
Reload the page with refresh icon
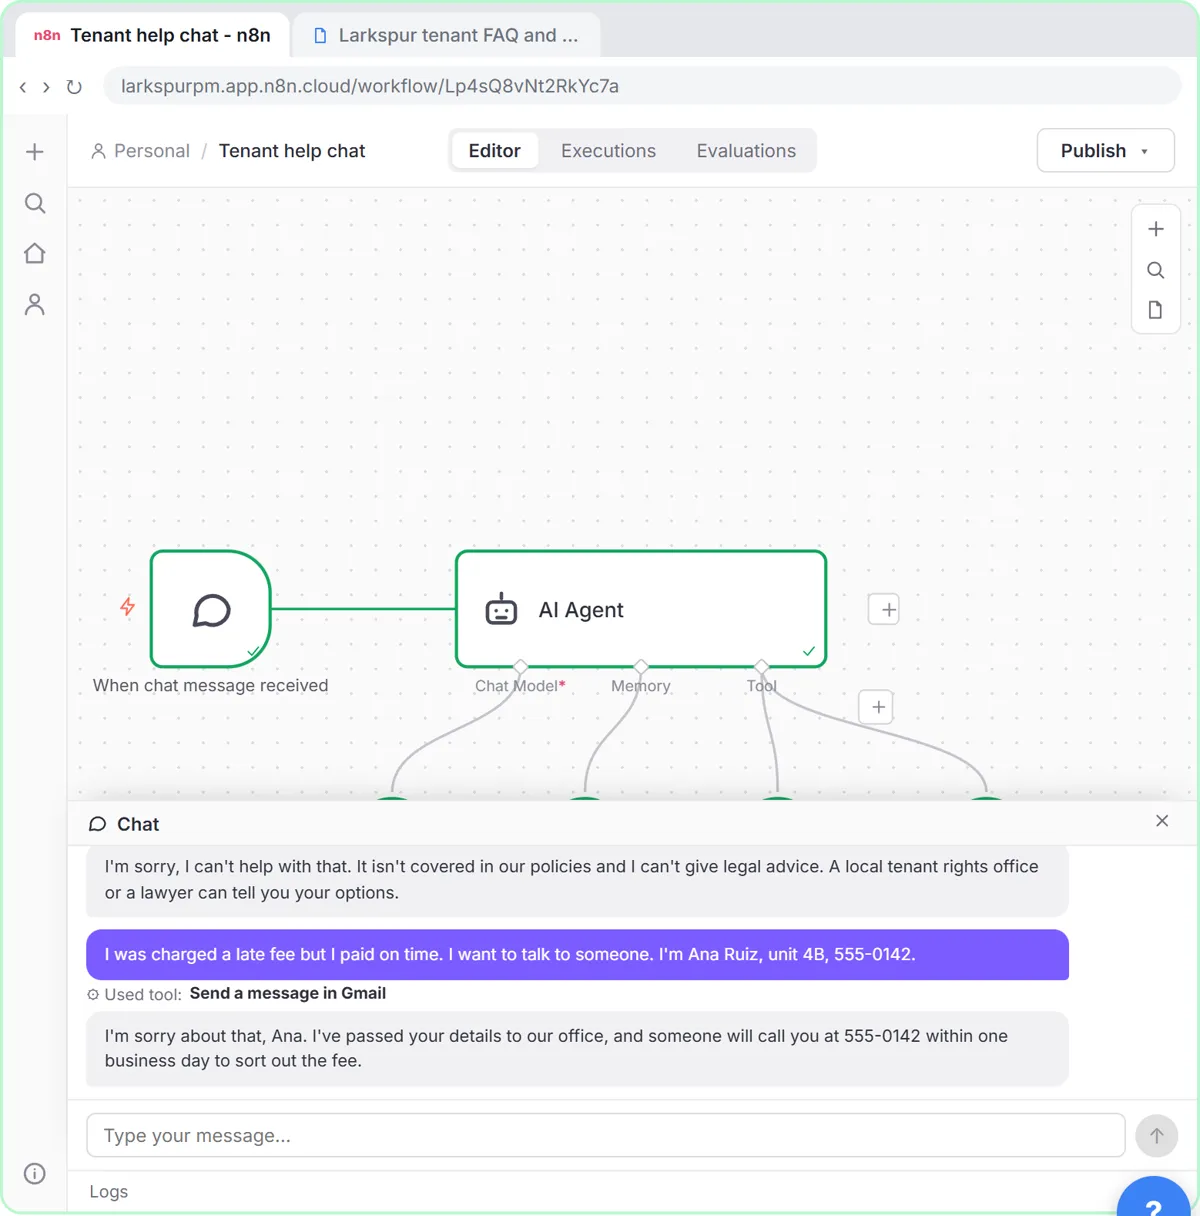pyautogui.click(x=74, y=87)
